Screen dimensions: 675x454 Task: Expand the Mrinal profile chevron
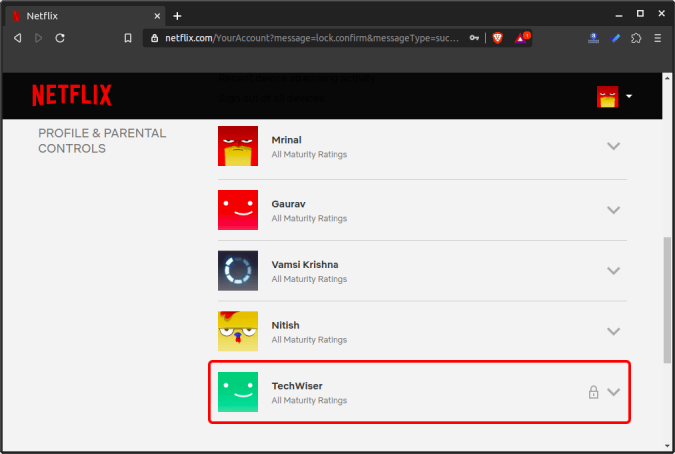613,146
